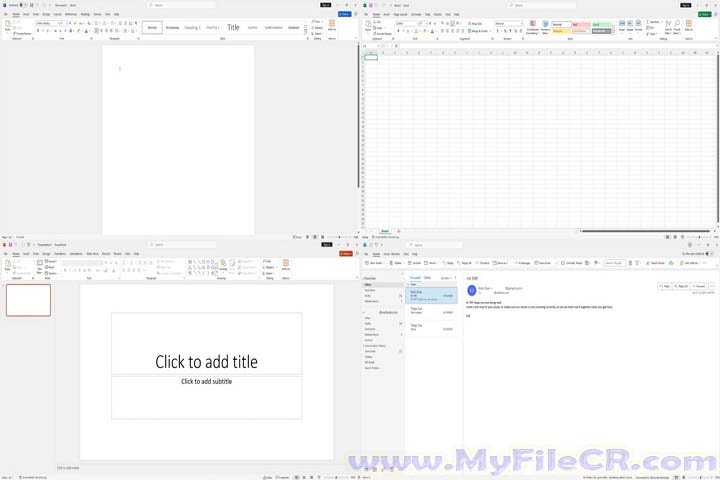Click the flag icon in Outlook toolbar
Image resolution: width=720 pixels, height=480 pixels.
point(596,263)
